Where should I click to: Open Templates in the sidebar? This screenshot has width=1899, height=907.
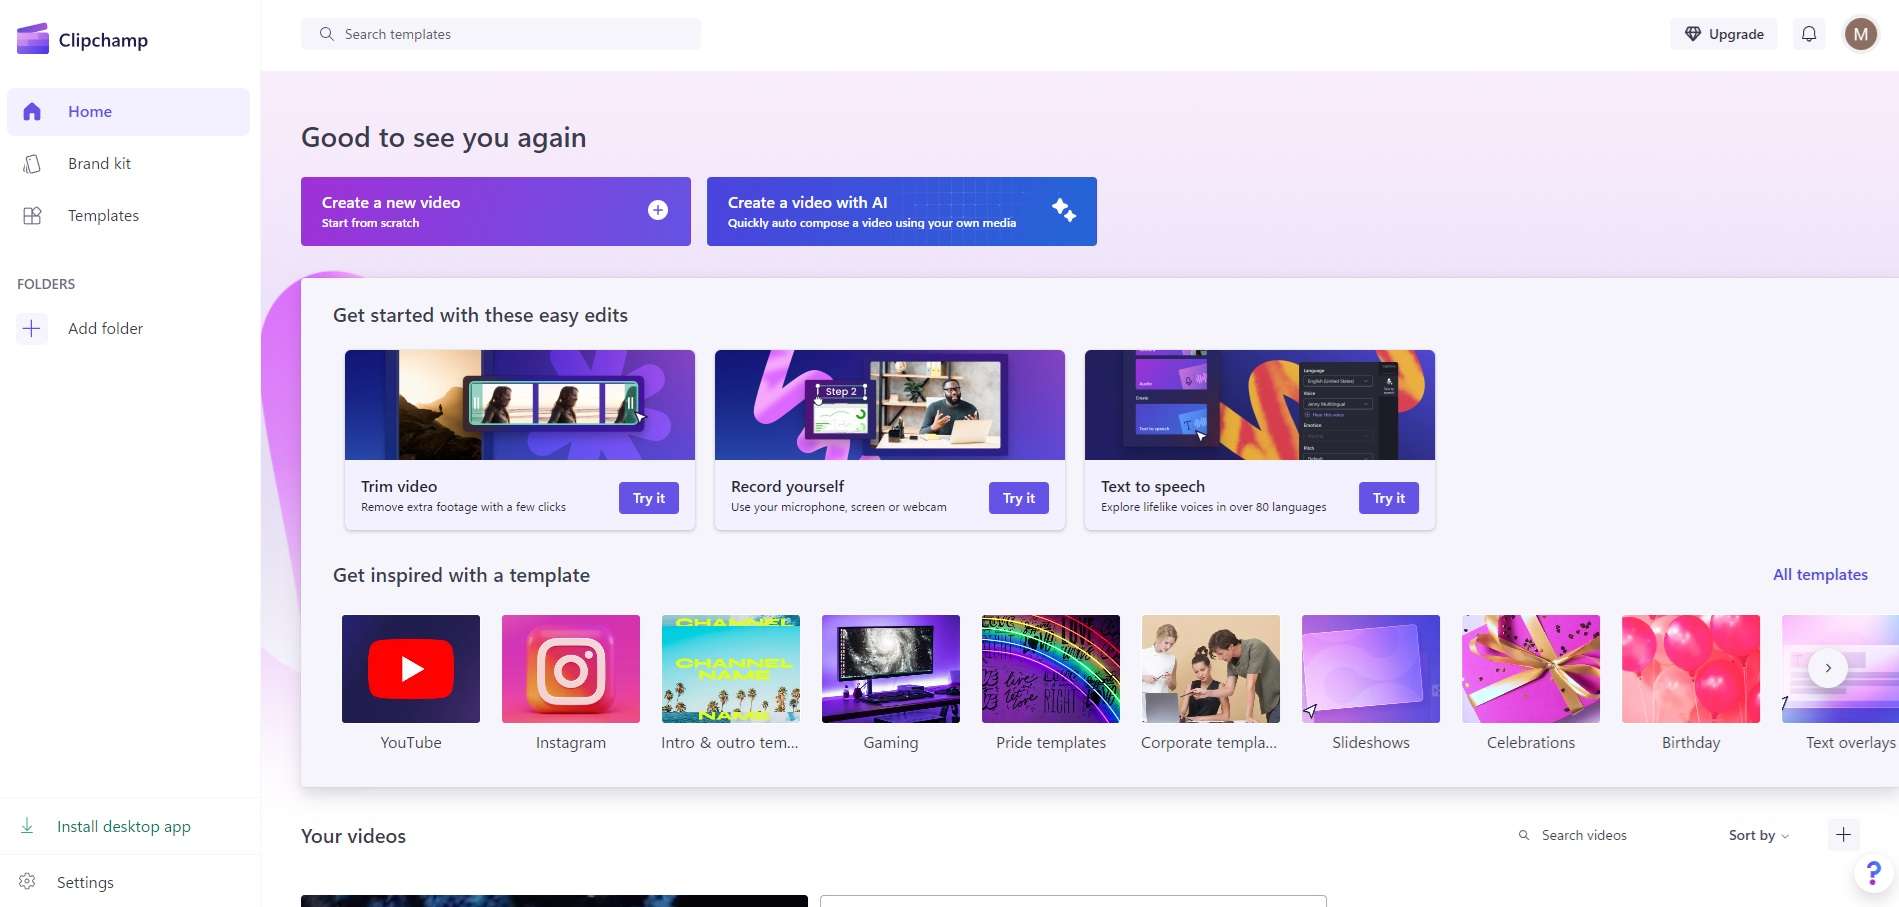coord(128,216)
